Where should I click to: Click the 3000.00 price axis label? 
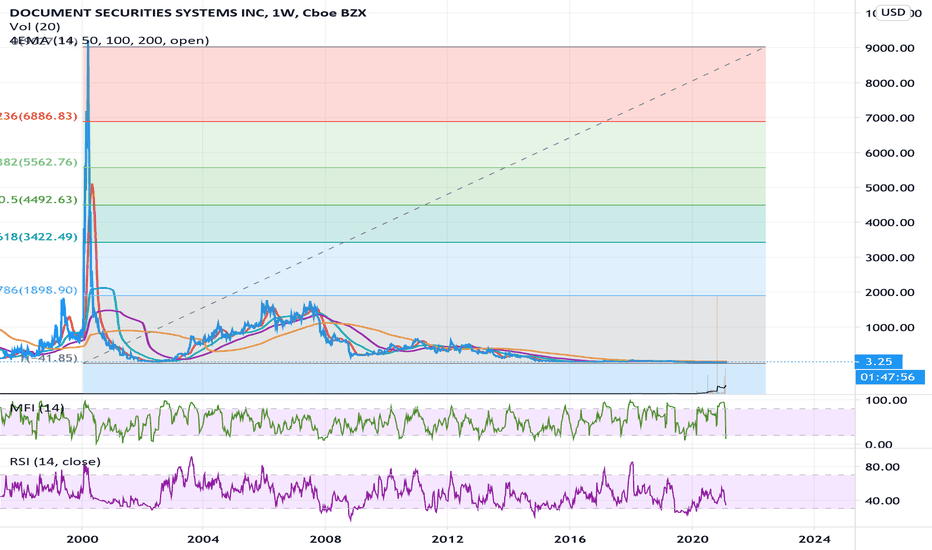click(890, 257)
